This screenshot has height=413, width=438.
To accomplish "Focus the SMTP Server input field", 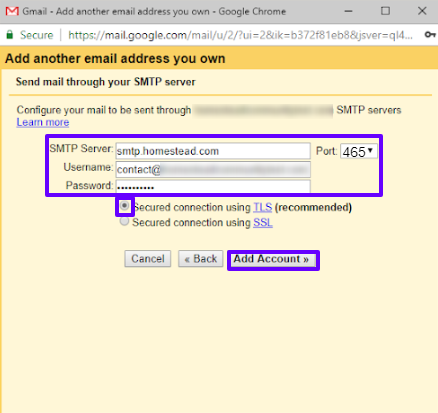I will click(213, 151).
